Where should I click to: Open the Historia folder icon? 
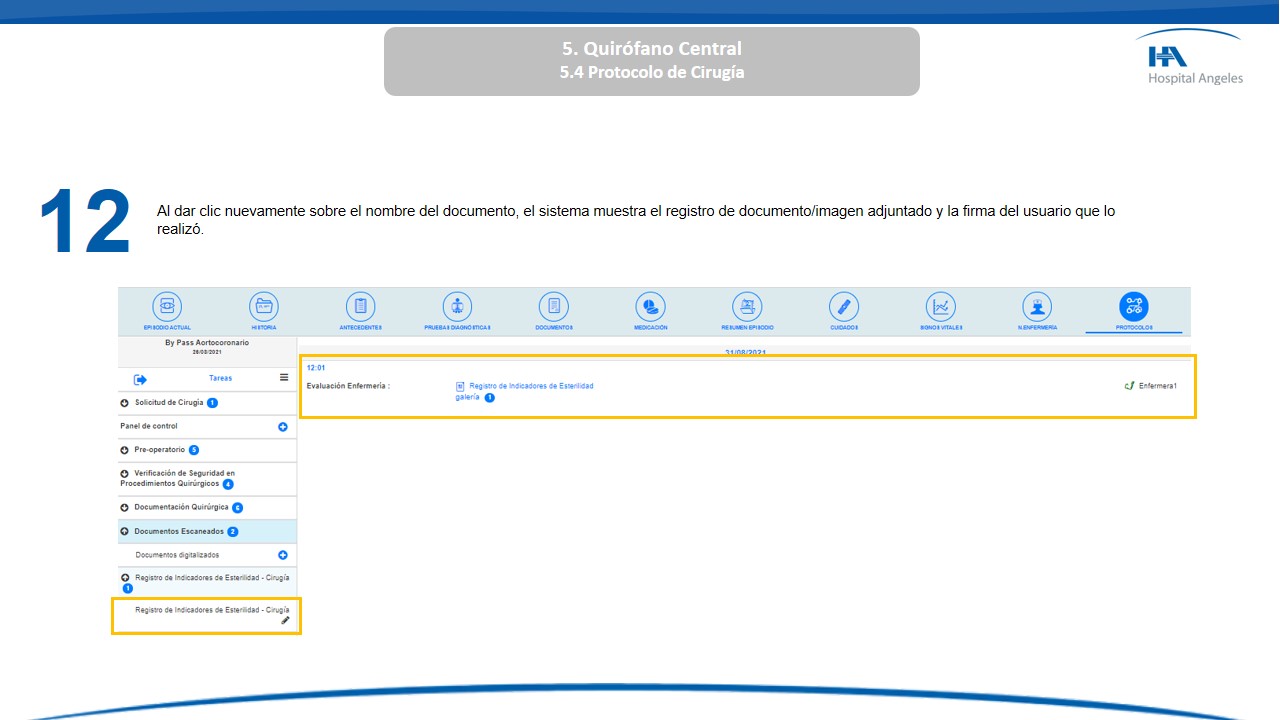pyautogui.click(x=264, y=307)
